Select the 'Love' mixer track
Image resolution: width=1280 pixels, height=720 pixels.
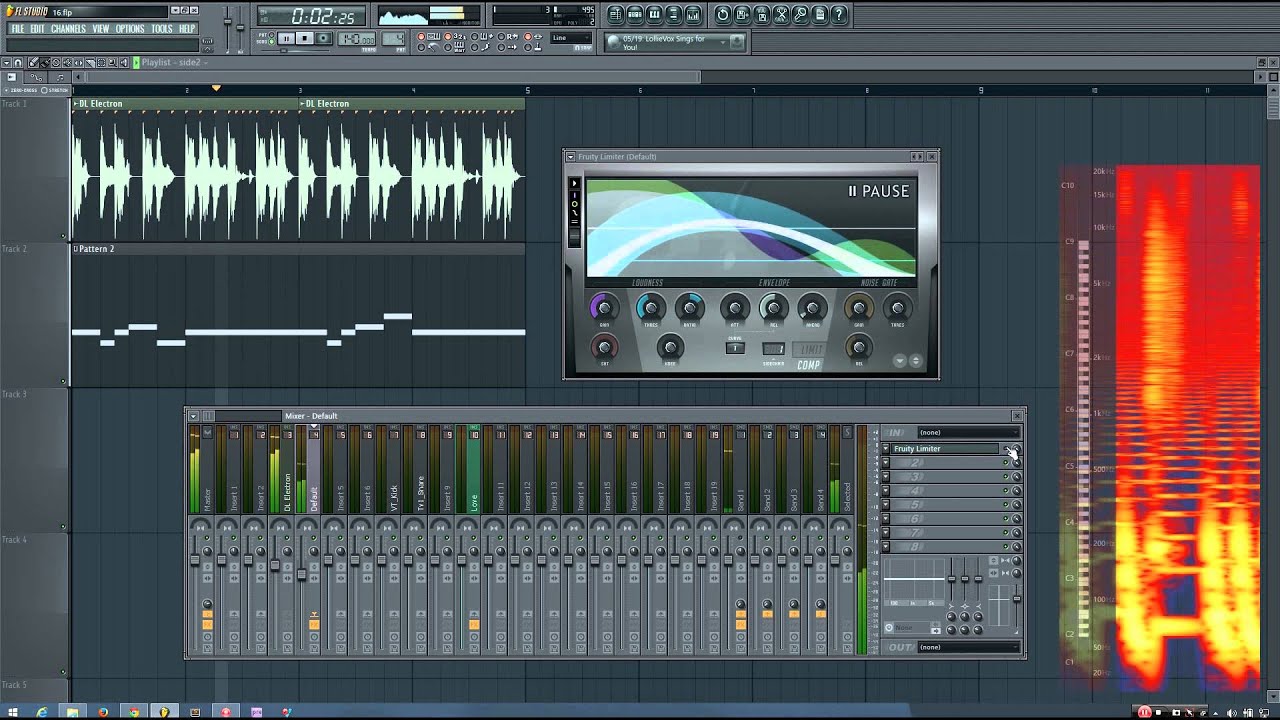click(474, 470)
